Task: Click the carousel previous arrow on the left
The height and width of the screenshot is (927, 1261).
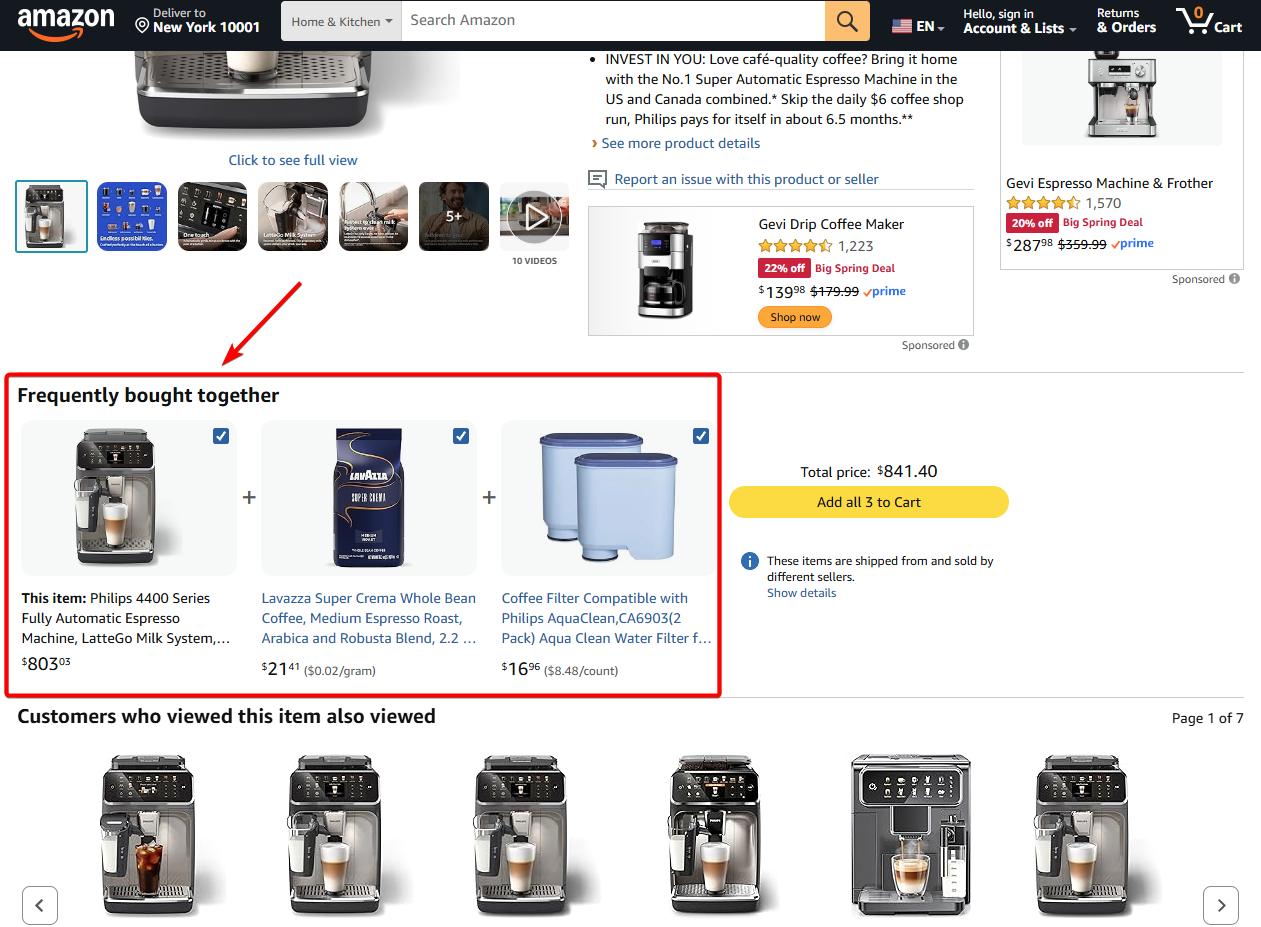Action: click(40, 906)
